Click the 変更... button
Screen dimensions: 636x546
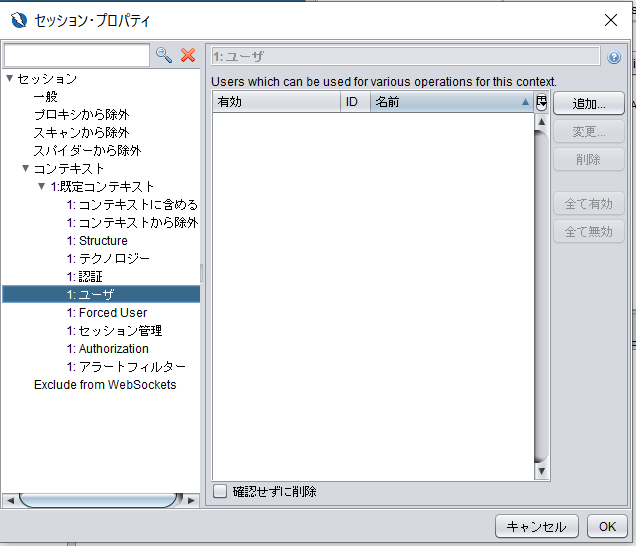coord(589,131)
